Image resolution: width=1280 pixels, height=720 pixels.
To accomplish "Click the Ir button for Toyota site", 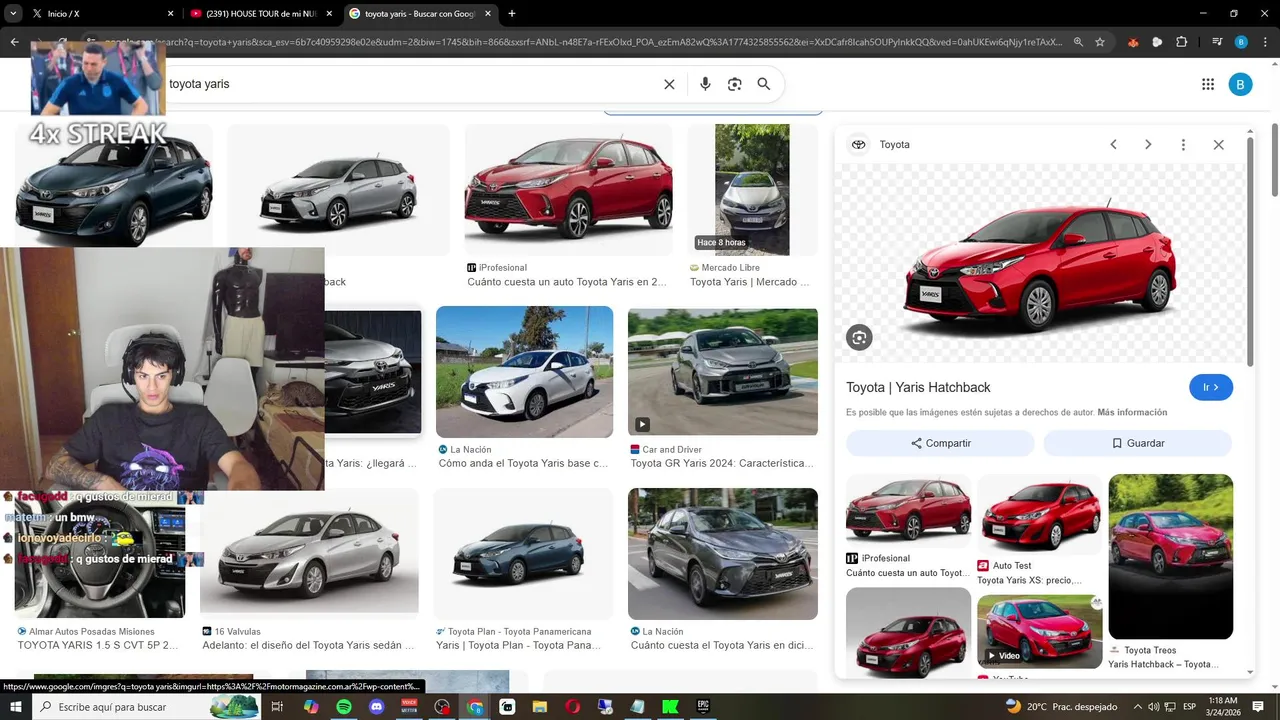I will (1211, 387).
